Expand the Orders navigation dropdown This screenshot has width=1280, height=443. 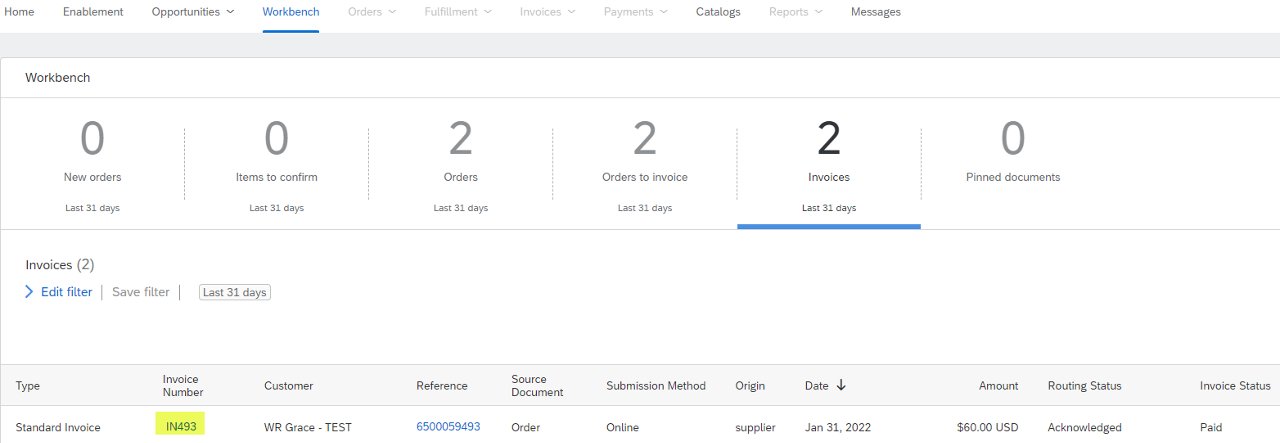tap(372, 12)
